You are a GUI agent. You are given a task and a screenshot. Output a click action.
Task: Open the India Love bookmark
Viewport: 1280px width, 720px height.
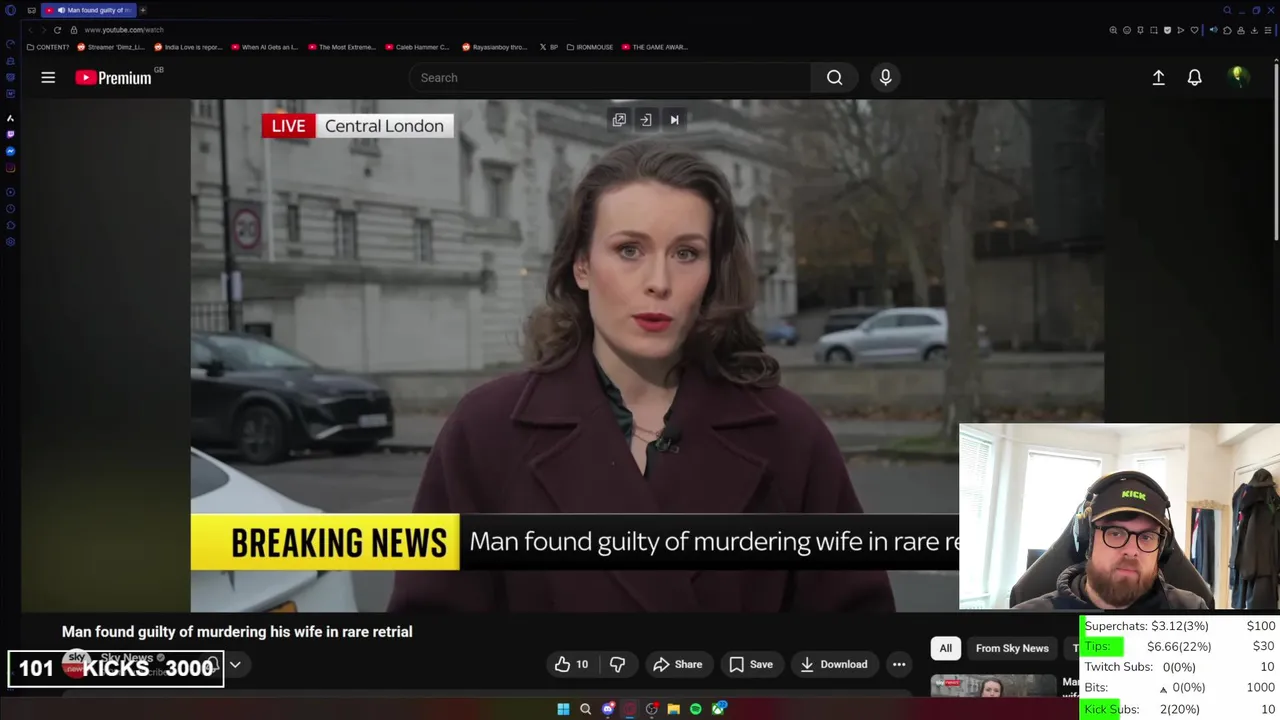click(x=189, y=47)
